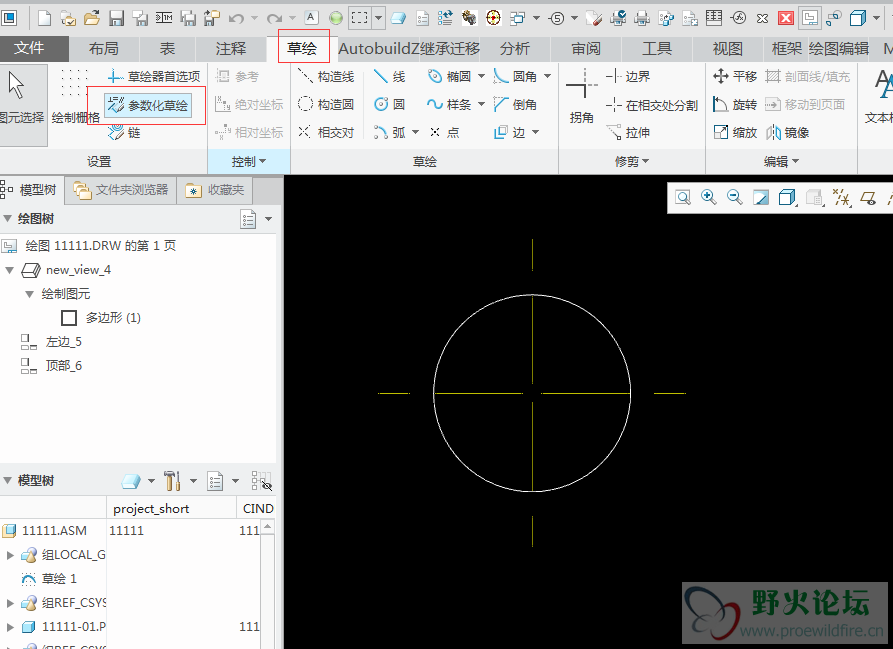Viewport: 893px width, 649px height.
Task: Open a file with the folder icon
Action: tap(92, 18)
